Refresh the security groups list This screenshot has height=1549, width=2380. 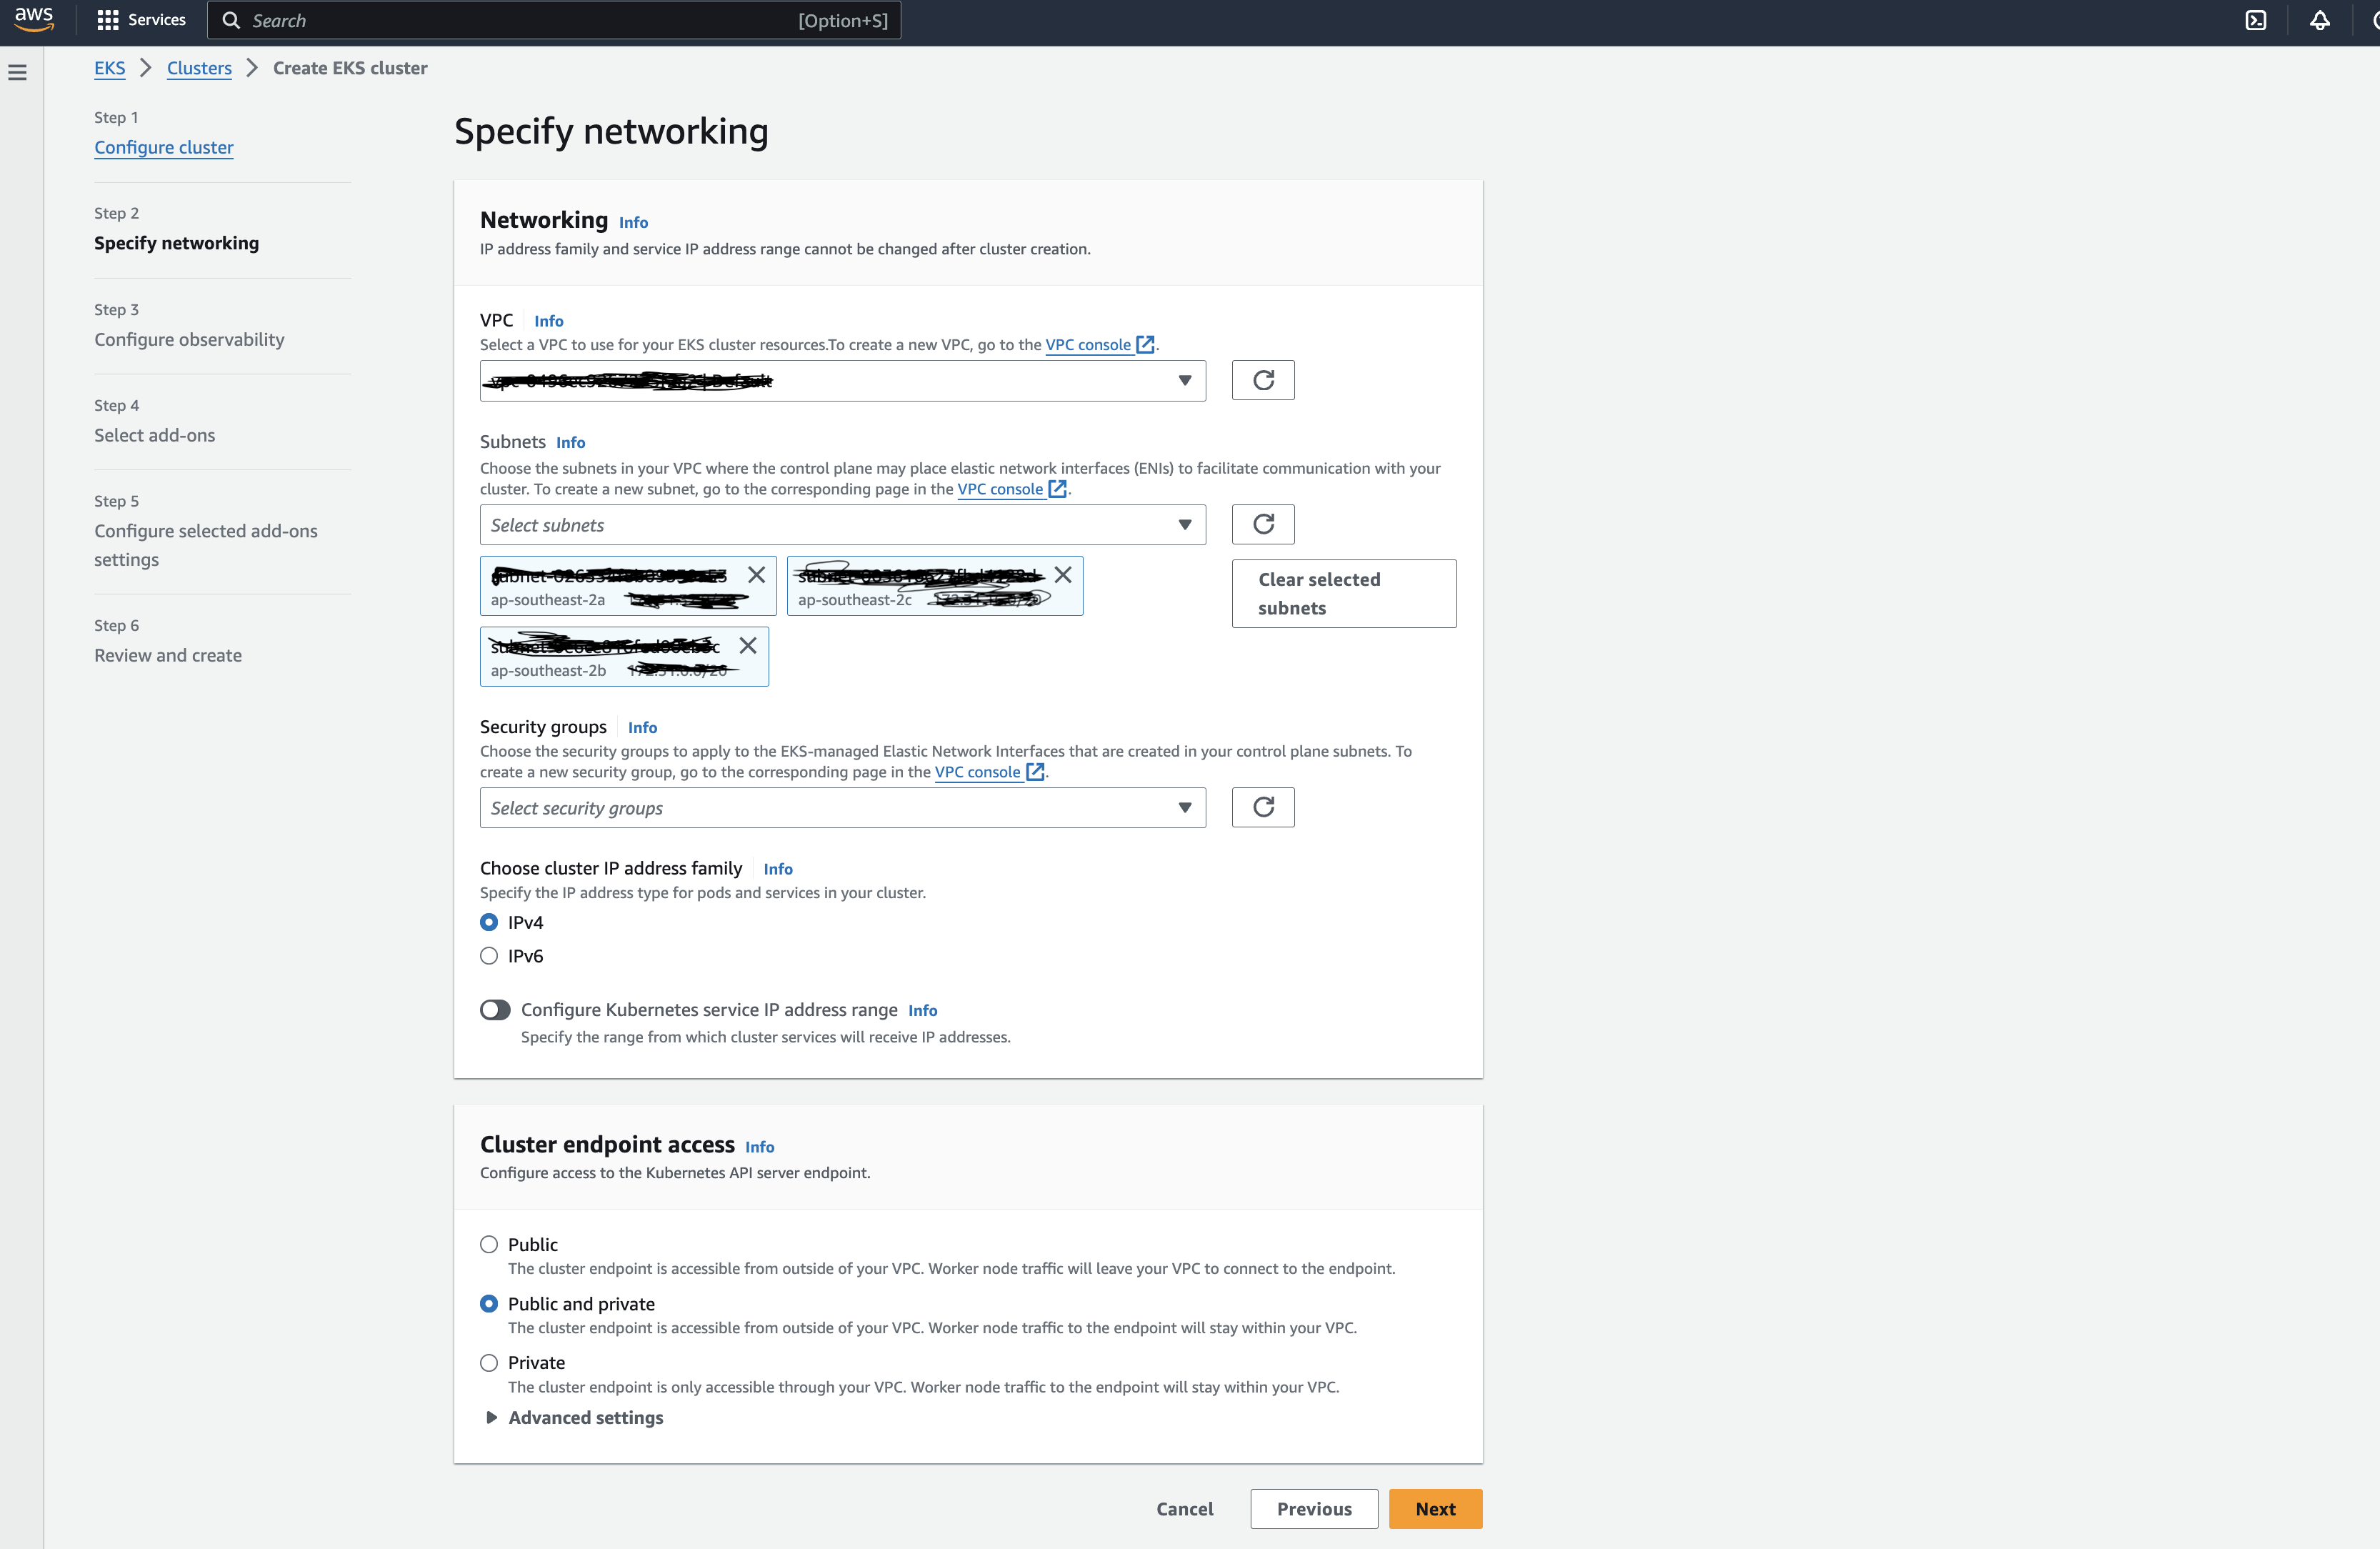[1263, 807]
